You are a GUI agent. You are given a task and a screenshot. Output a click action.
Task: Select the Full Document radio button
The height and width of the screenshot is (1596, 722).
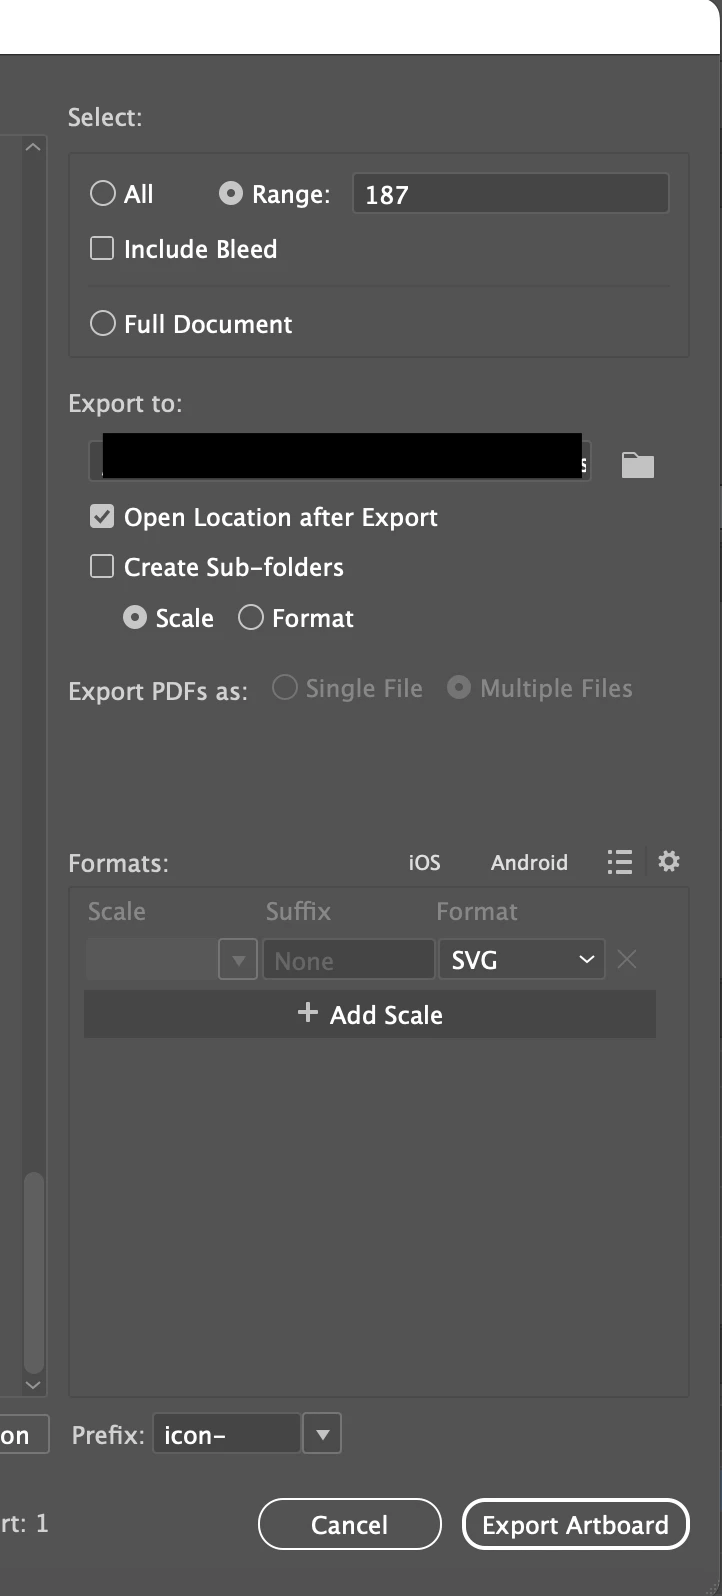[103, 323]
